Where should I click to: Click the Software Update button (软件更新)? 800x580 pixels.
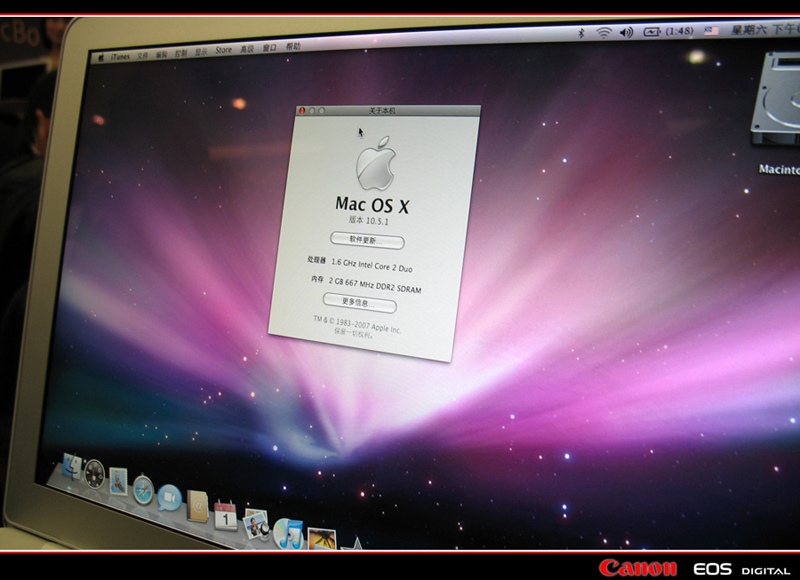point(368,242)
